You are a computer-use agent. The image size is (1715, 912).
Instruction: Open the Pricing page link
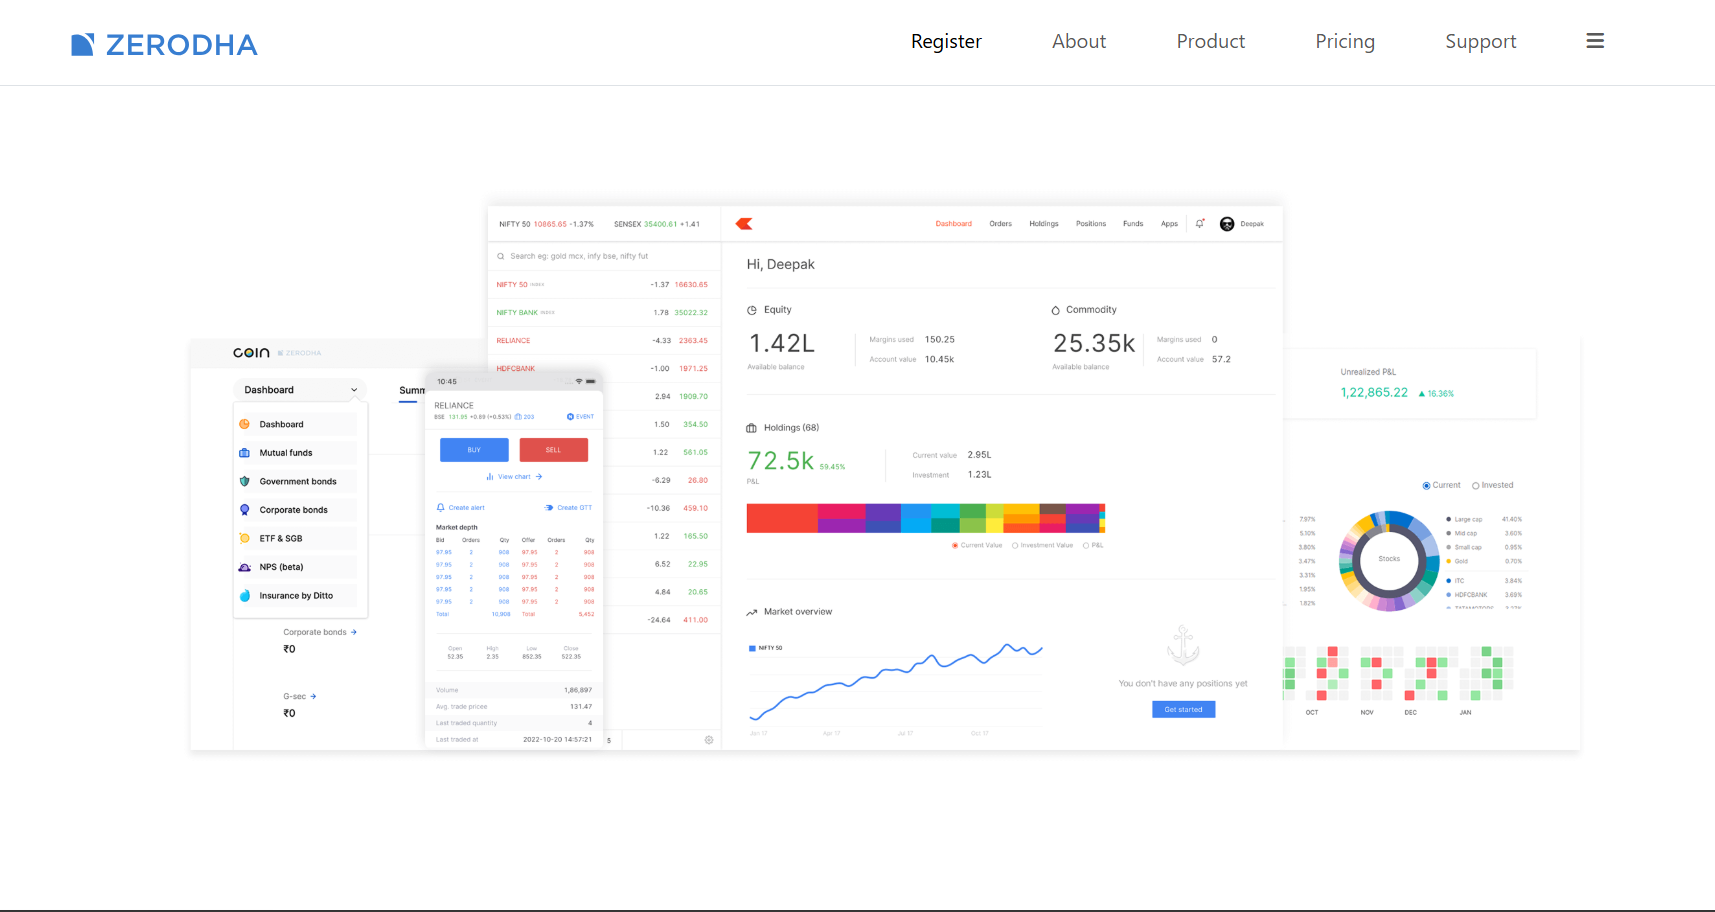[1345, 41]
